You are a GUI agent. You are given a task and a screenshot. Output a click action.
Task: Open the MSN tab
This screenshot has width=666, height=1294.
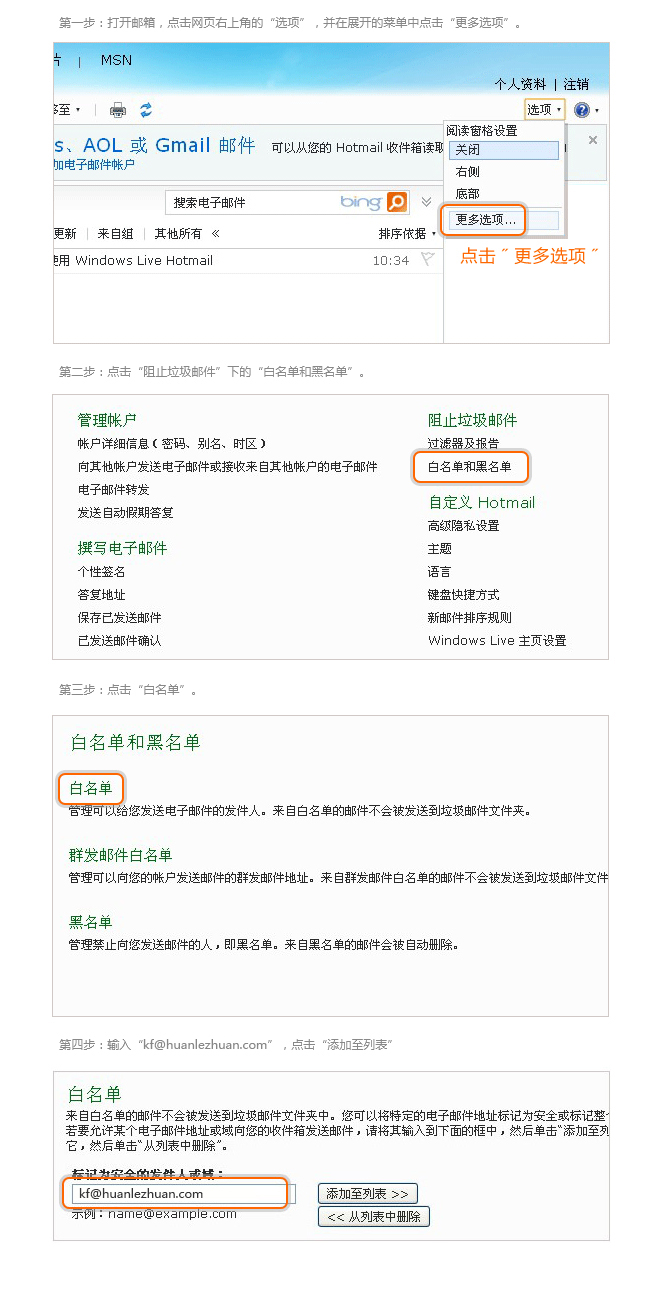click(x=116, y=60)
